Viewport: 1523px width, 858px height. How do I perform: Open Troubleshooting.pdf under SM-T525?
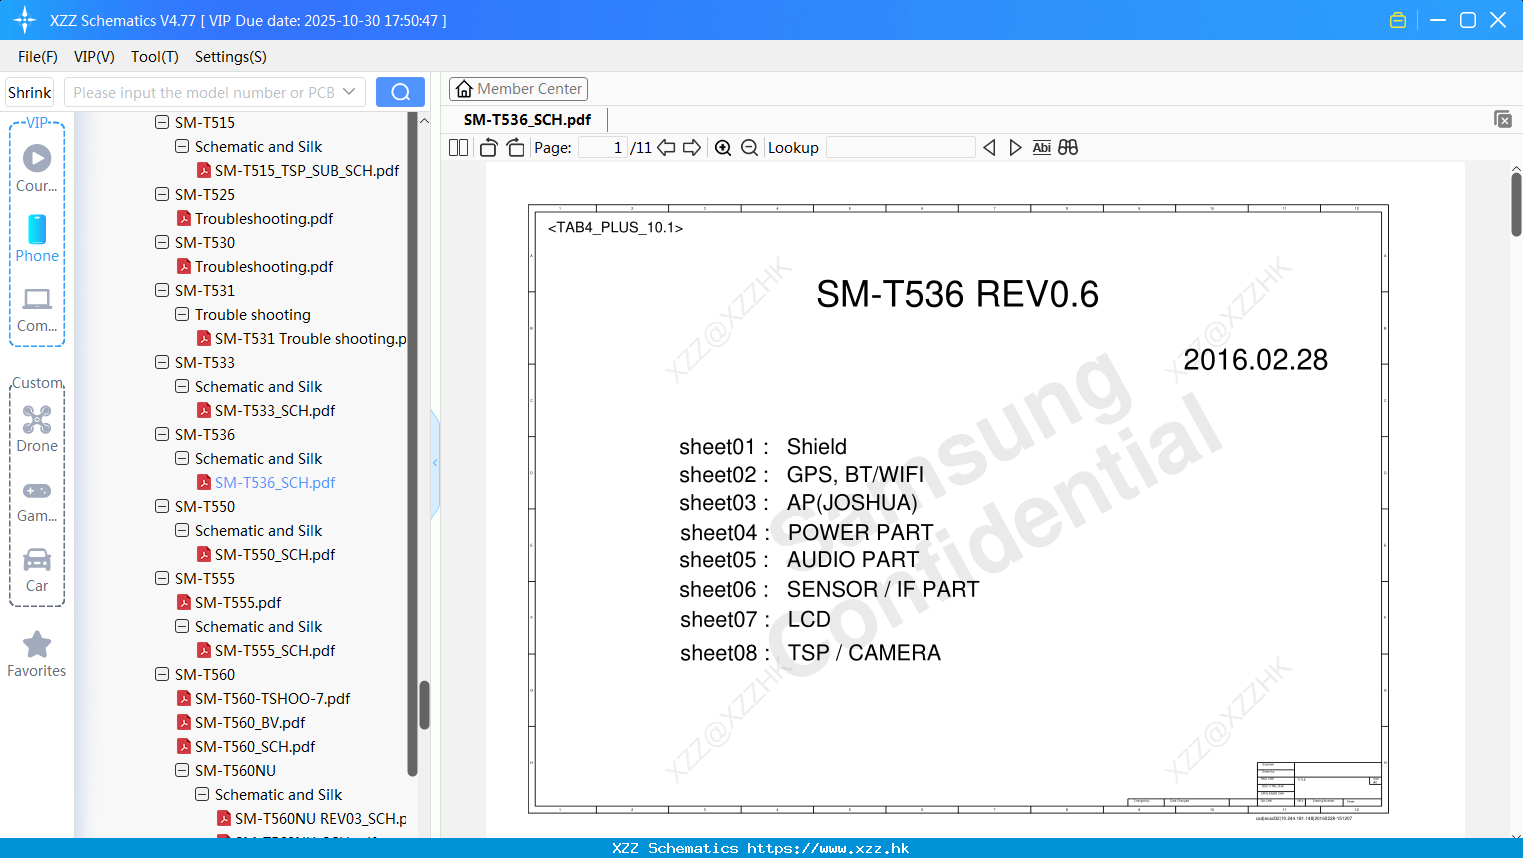click(255, 218)
